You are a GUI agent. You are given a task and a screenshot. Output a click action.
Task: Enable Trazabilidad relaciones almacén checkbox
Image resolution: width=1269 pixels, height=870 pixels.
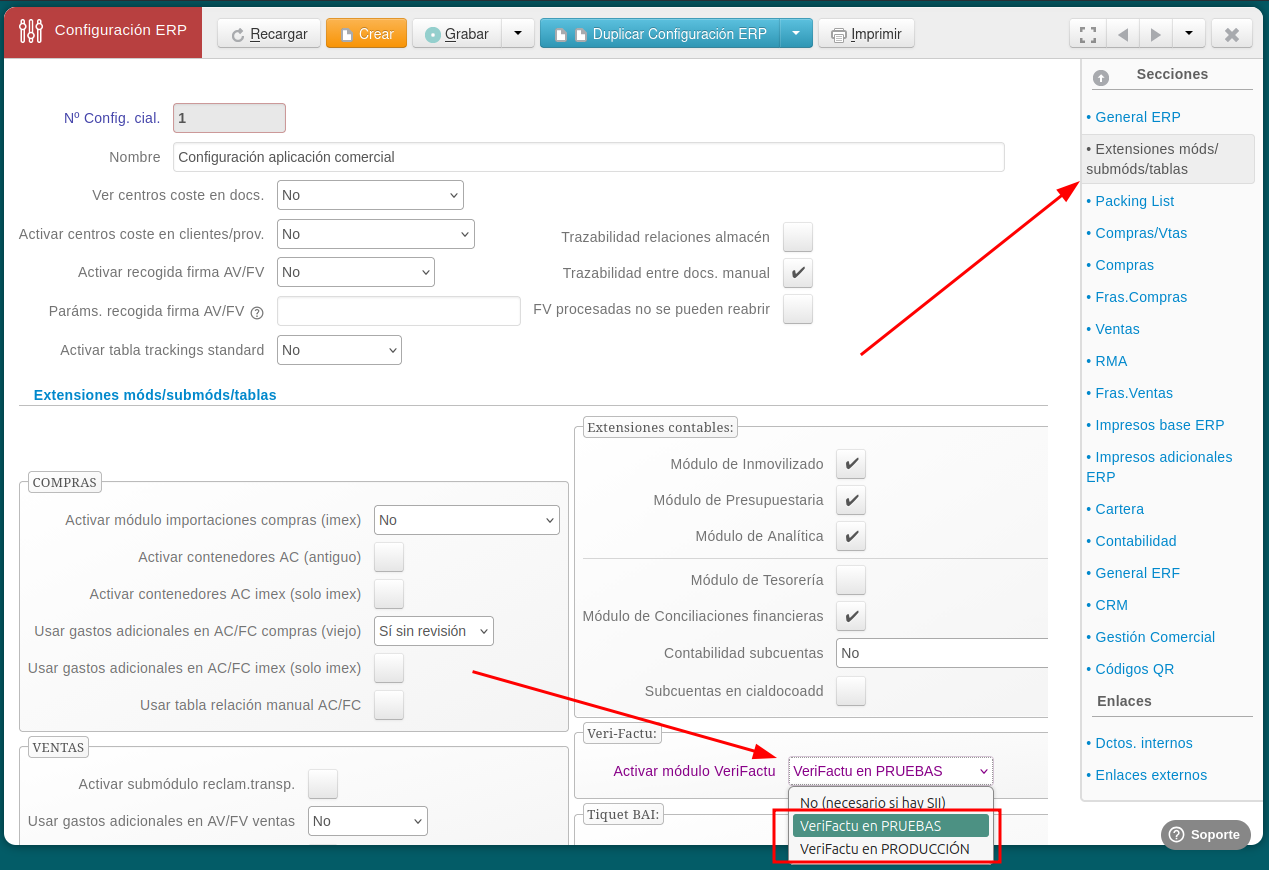(x=797, y=237)
